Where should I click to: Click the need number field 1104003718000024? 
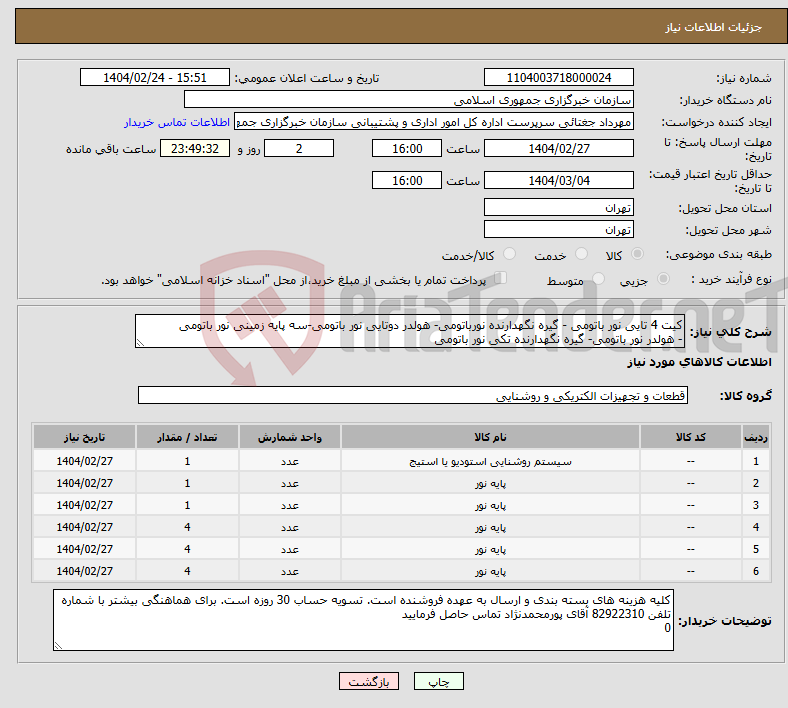tap(558, 77)
